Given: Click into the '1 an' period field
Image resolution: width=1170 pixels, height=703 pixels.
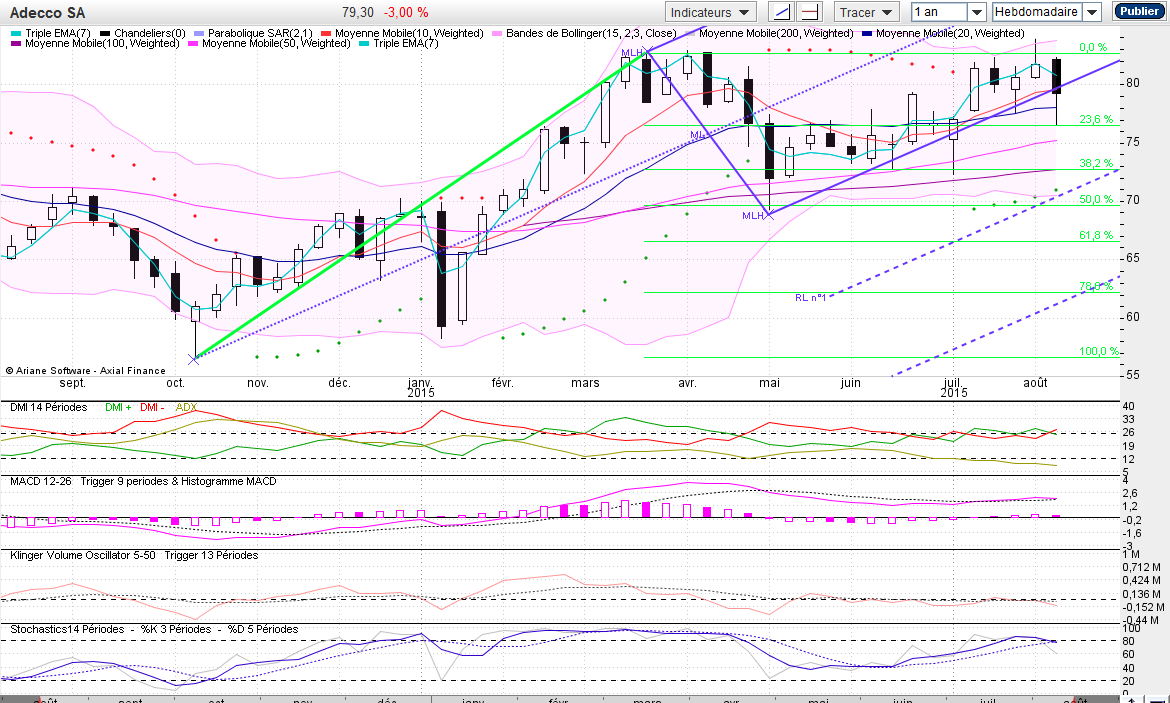Looking at the screenshot, I should [939, 12].
